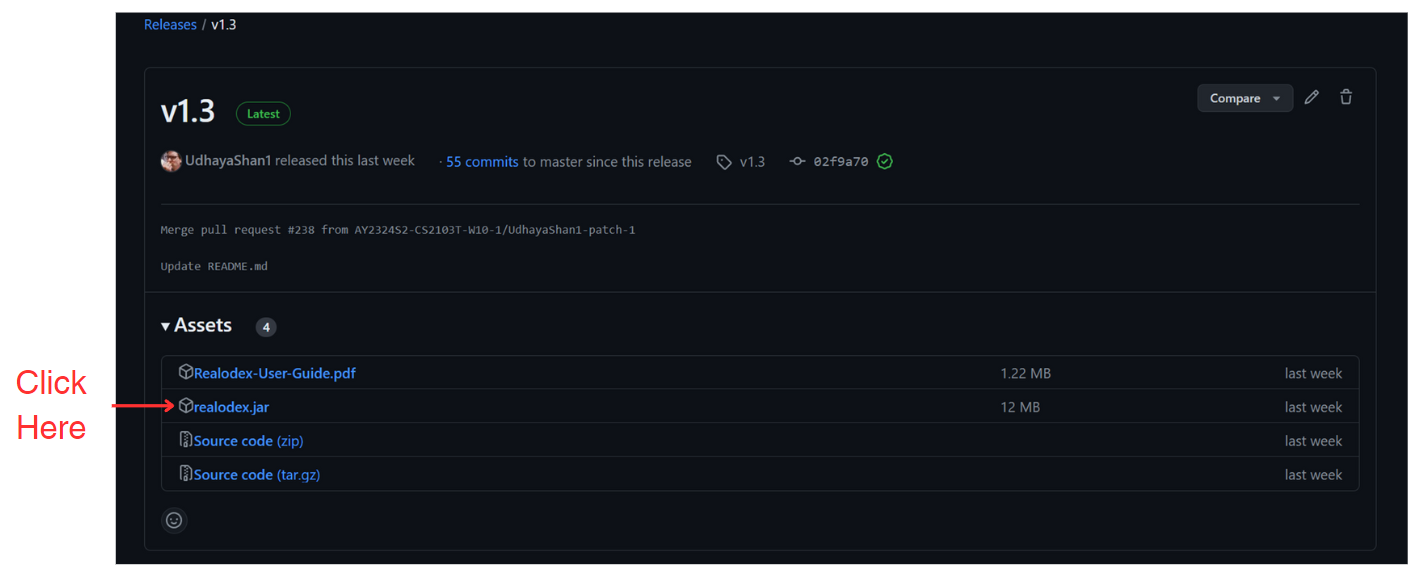Viewport: 1422px width, 582px height.
Task: Click the package icon beside realodex.jar
Action: pyautogui.click(x=186, y=406)
